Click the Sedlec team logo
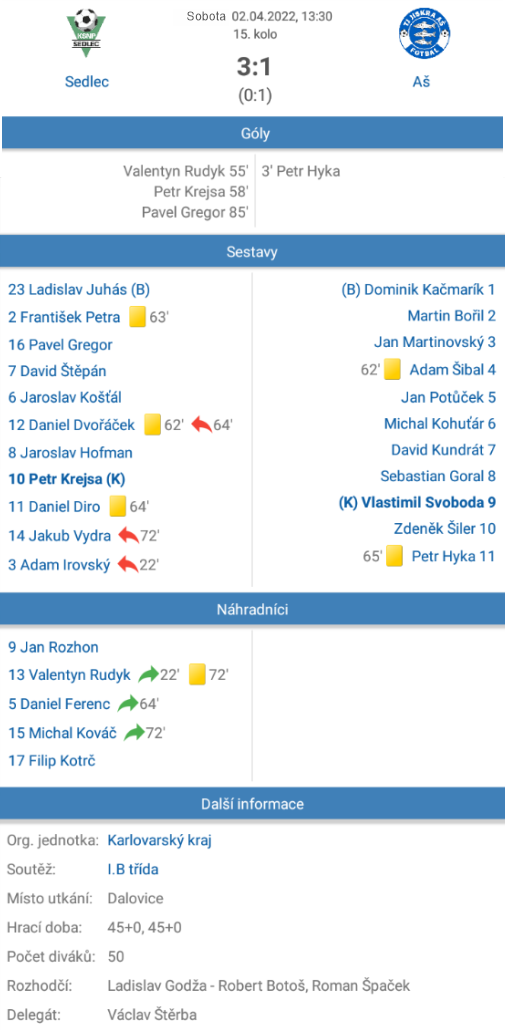The width and height of the screenshot is (505, 1032). click(x=87, y=30)
